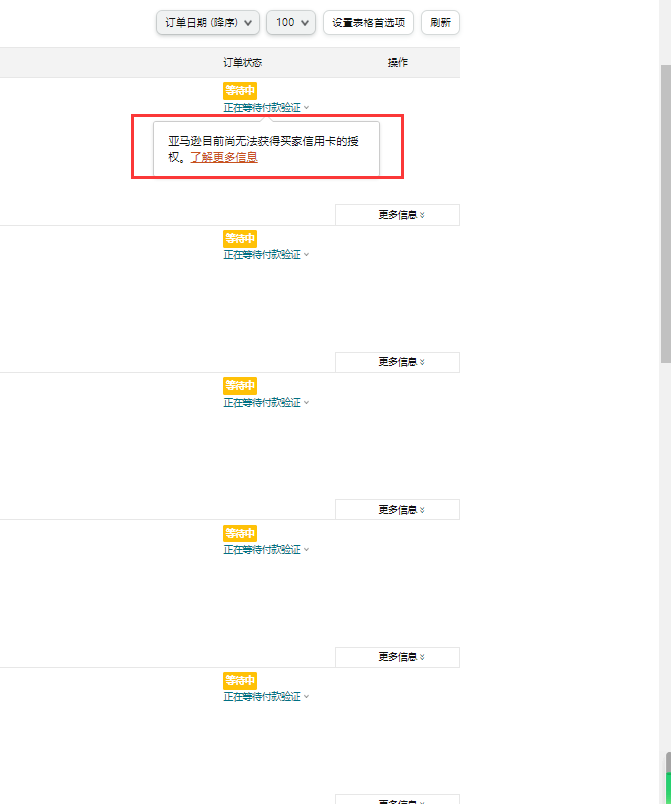
Task: Expand second order's 正在等待付款验证 status
Action: click(x=266, y=255)
